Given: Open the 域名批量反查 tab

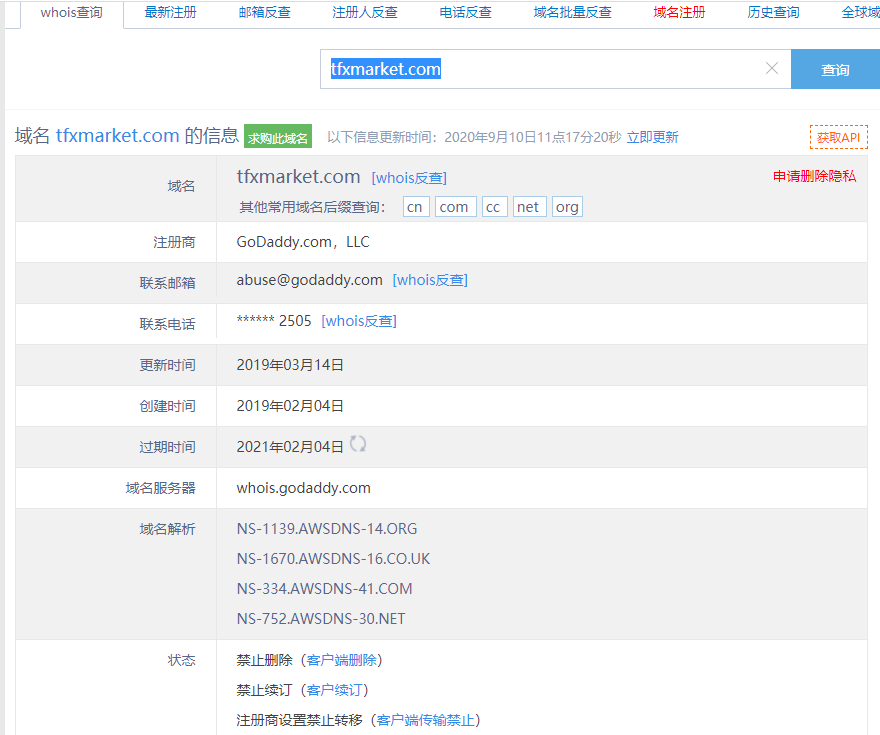Looking at the screenshot, I should click(x=573, y=13).
